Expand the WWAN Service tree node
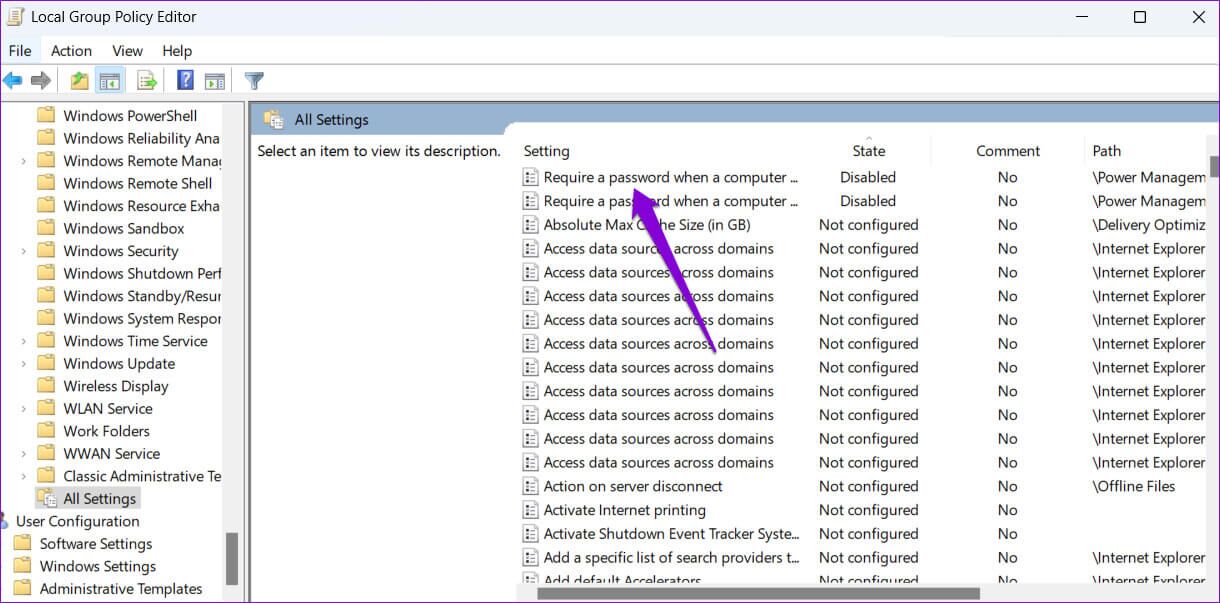The image size is (1220, 603). click(x=23, y=454)
